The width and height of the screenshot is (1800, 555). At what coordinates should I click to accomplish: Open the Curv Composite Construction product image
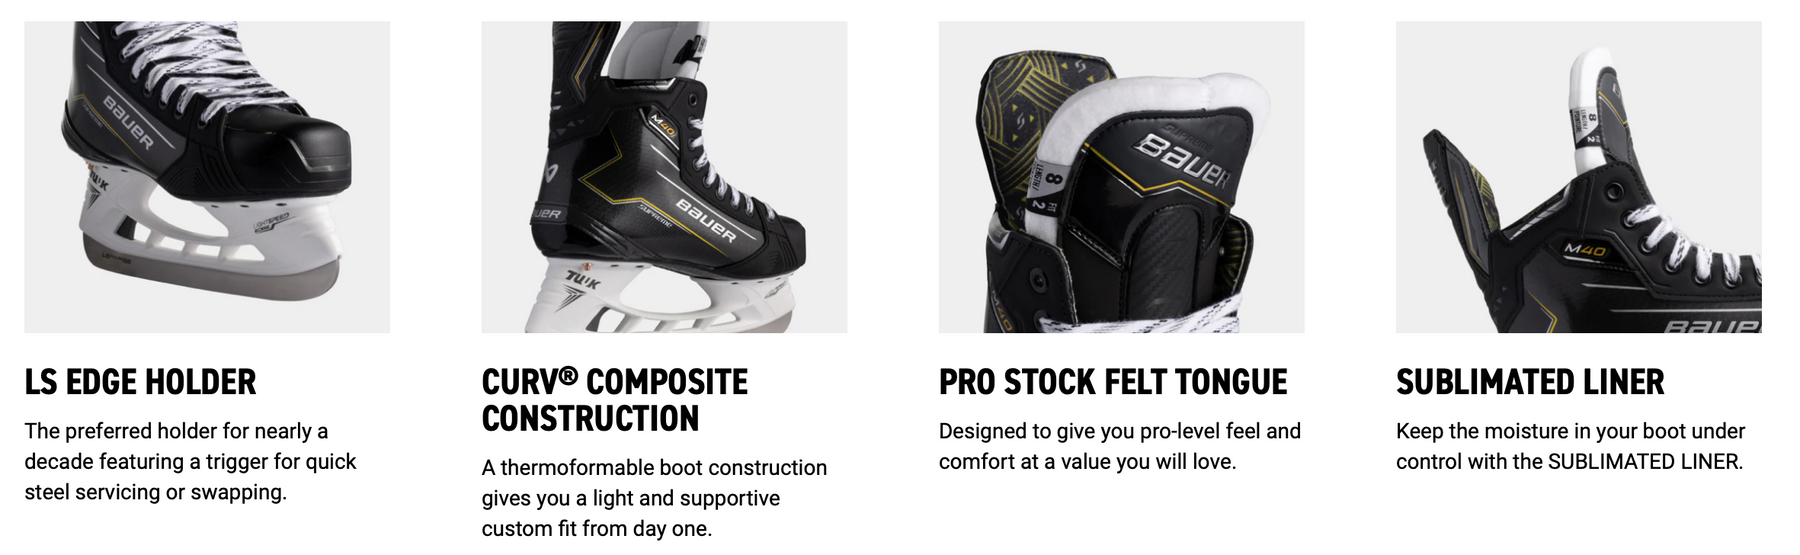(664, 176)
